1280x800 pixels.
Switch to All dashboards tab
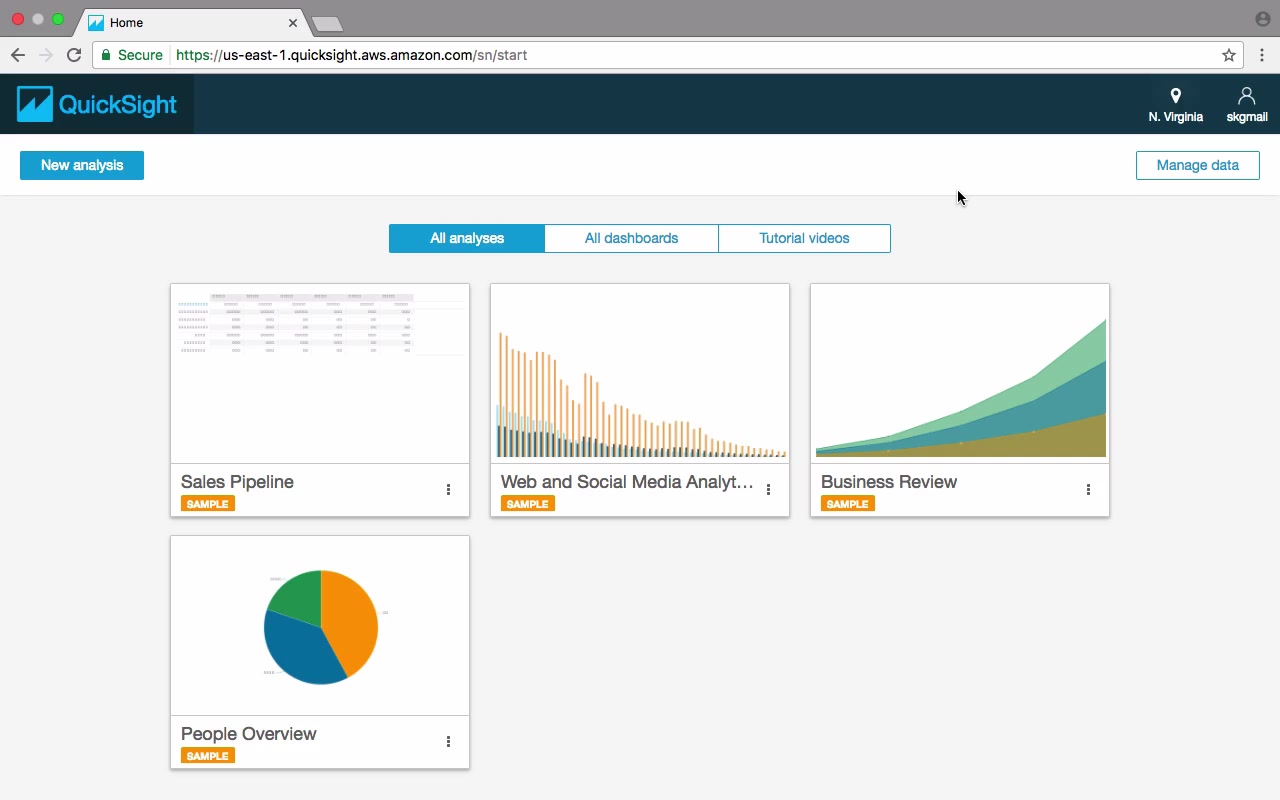click(631, 238)
